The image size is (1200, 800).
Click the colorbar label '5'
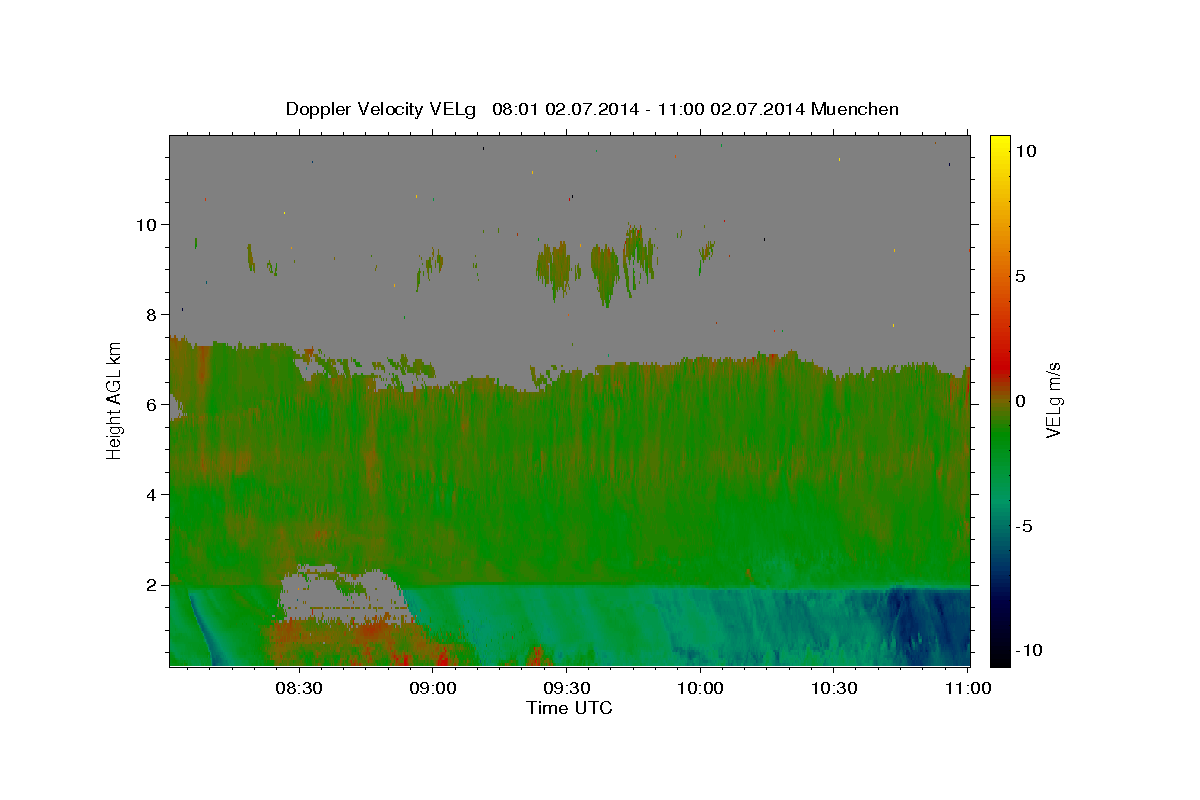(x=1020, y=276)
